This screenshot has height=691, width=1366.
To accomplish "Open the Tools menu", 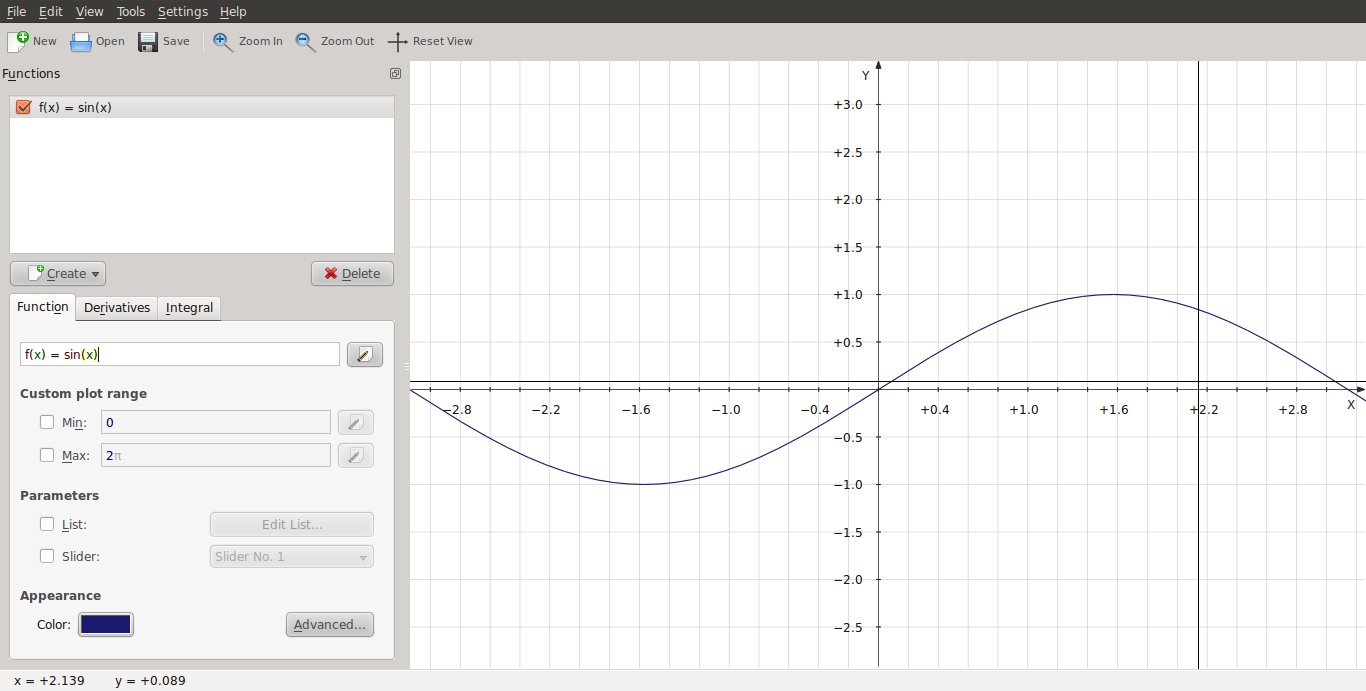I will click(x=130, y=12).
